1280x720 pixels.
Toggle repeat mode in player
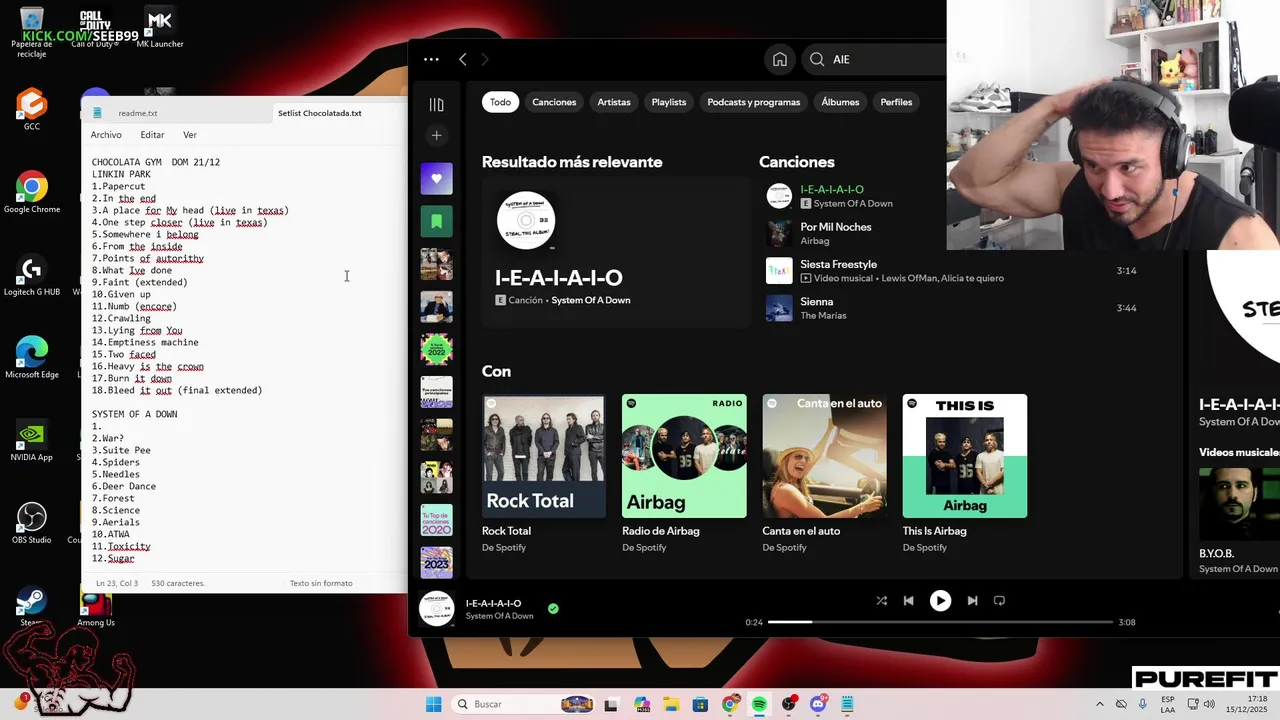point(999,600)
